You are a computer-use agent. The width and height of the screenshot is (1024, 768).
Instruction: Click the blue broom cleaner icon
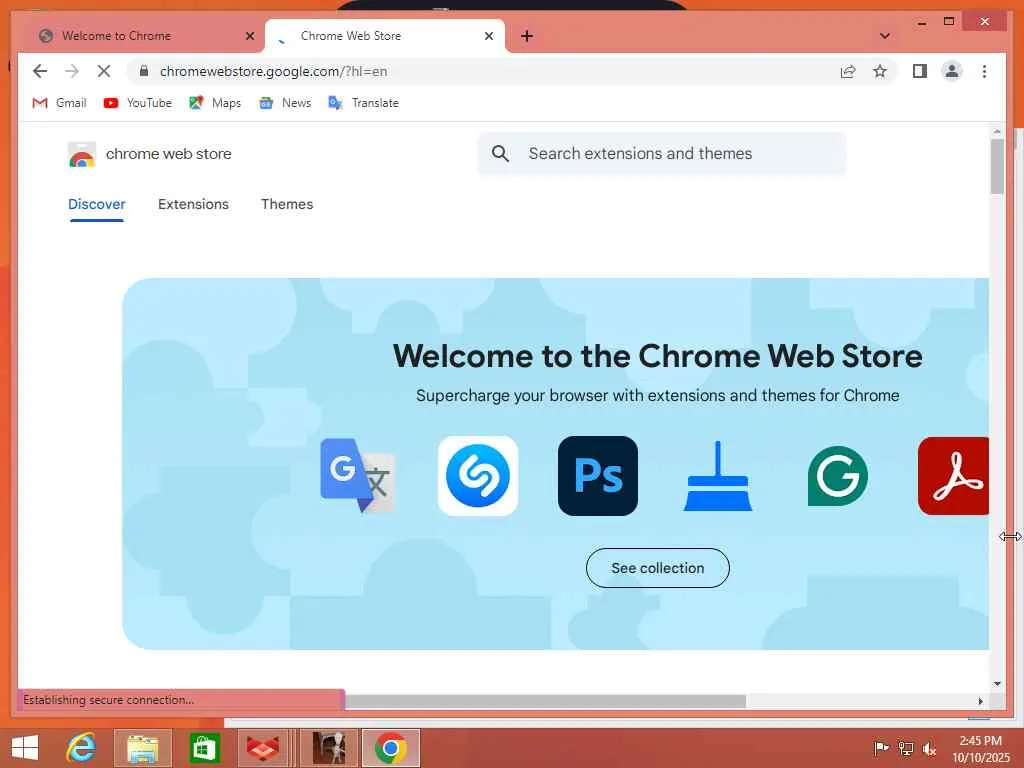[x=718, y=475]
